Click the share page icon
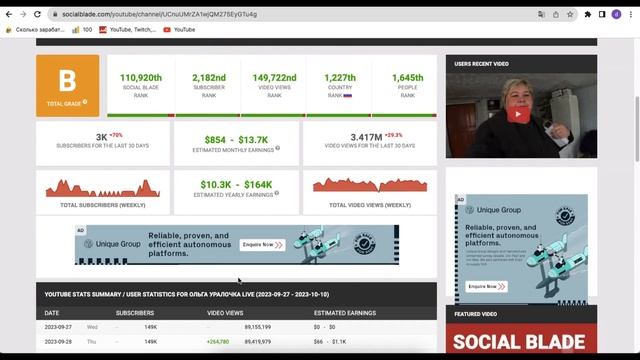 coord(556,14)
